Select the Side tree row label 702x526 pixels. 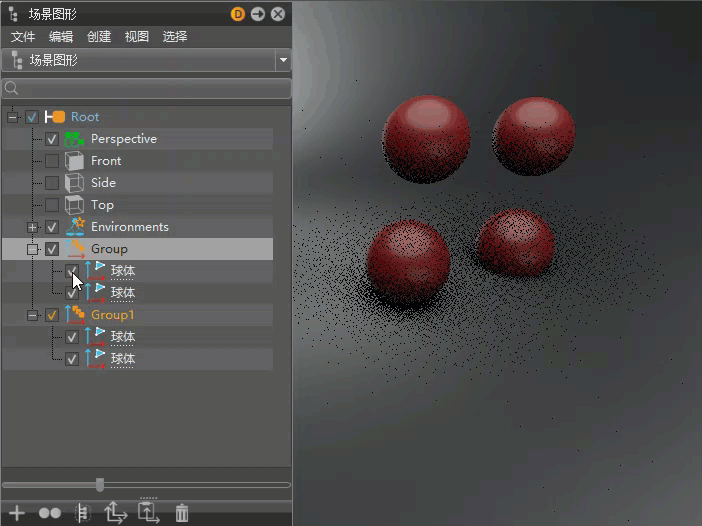(103, 183)
